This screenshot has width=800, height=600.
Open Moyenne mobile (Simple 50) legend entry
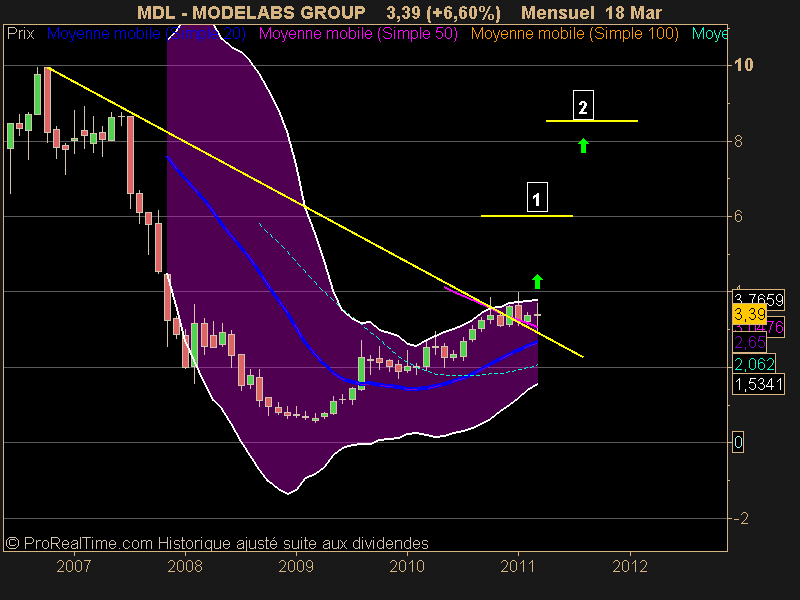tap(358, 34)
